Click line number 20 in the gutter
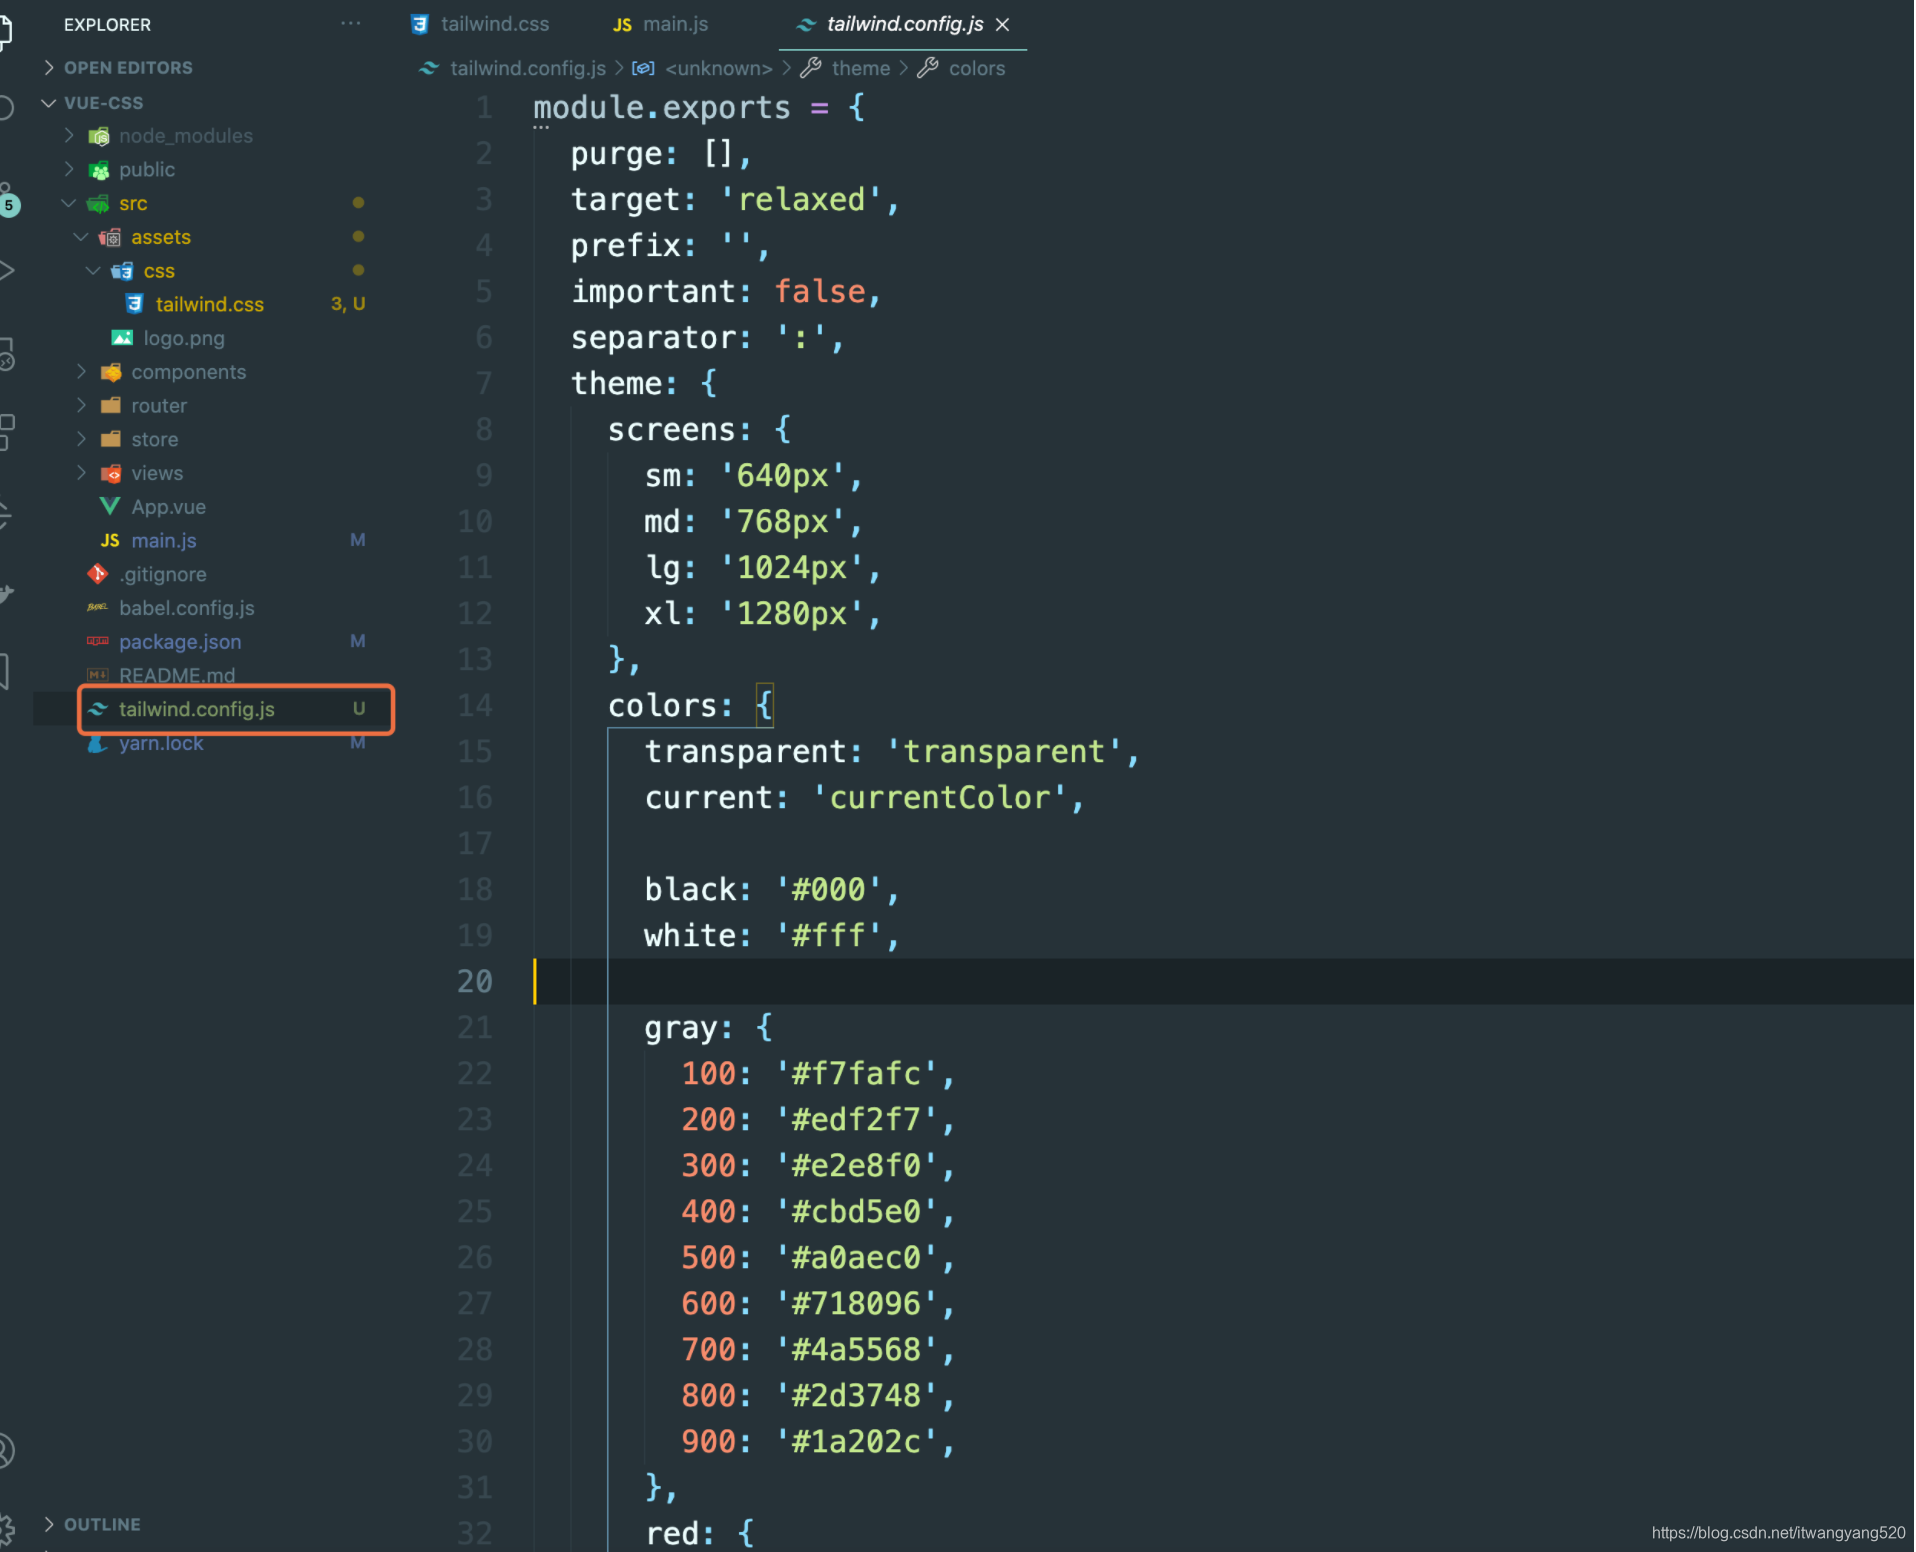Image resolution: width=1916 pixels, height=1552 pixels. pyautogui.click(x=475, y=981)
